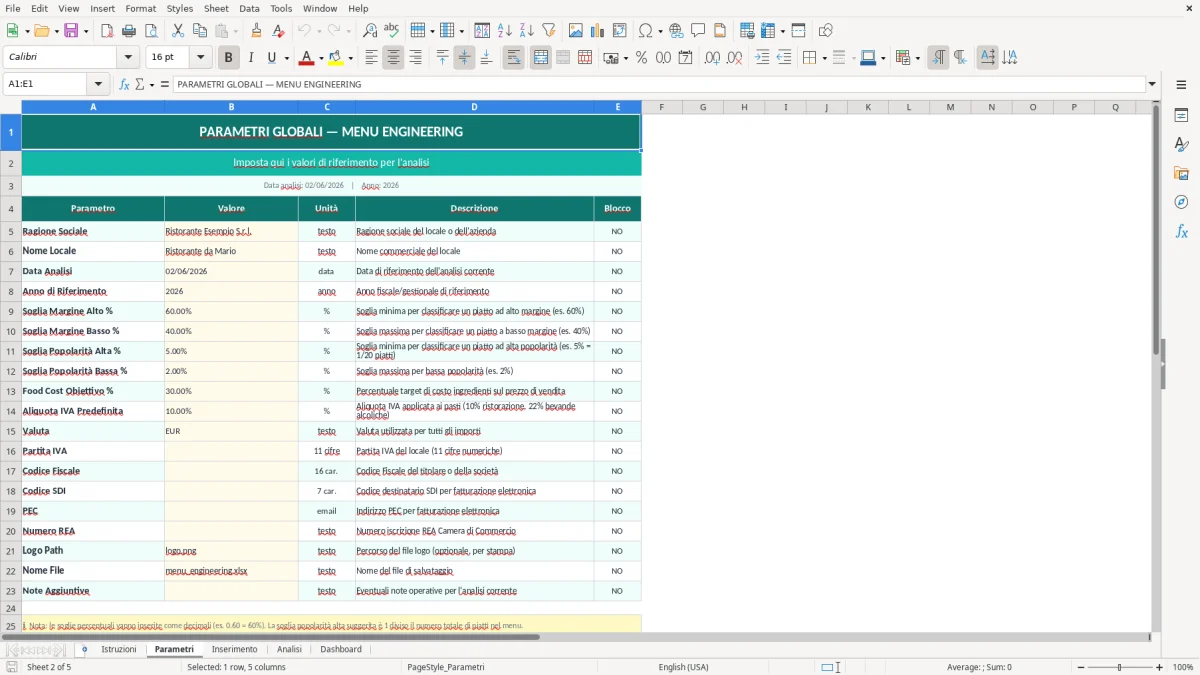This screenshot has width=1200, height=675.
Task: Sort ascending
Action: [505, 31]
